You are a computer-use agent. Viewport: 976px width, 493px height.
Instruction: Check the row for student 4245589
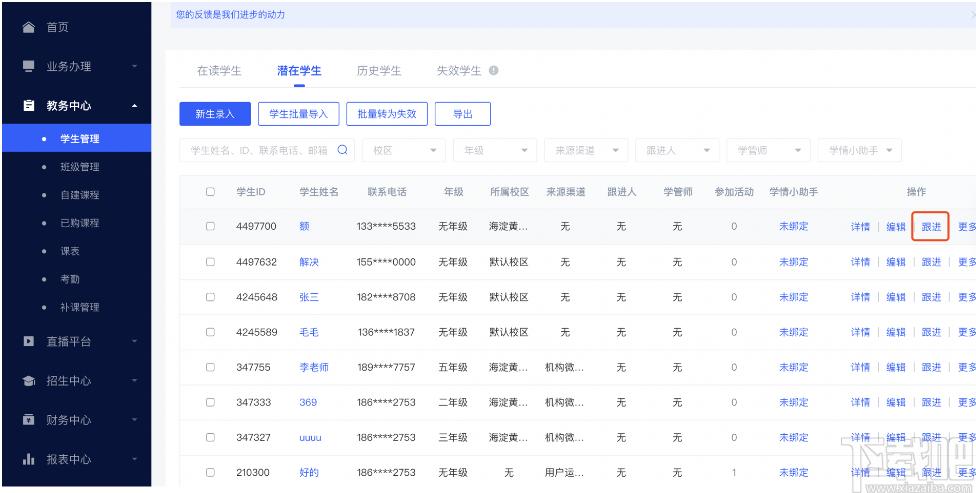pyautogui.click(x=210, y=332)
